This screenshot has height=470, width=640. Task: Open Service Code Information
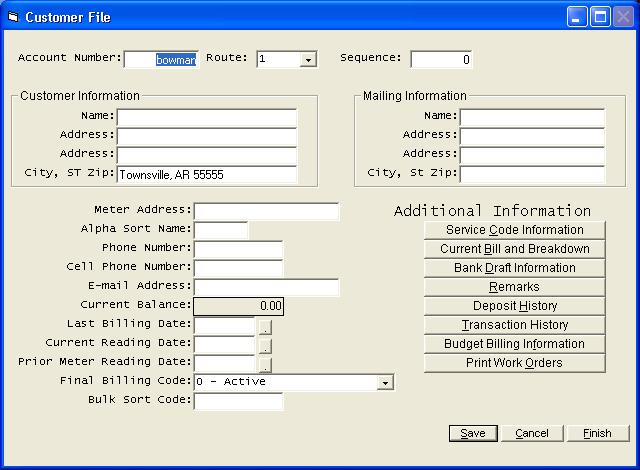pyautogui.click(x=514, y=230)
